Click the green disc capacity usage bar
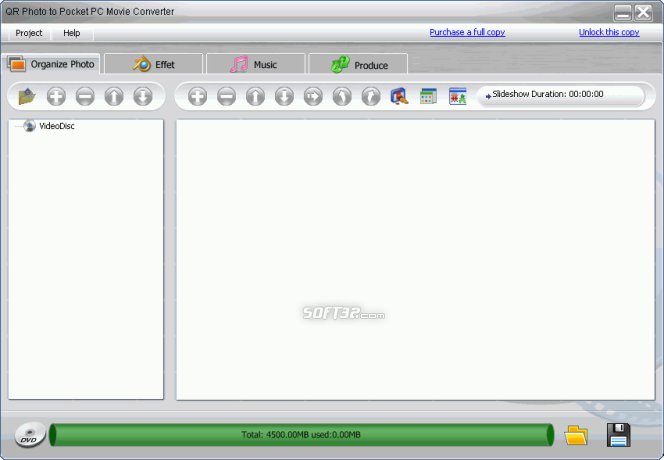The image size is (664, 460). point(301,435)
